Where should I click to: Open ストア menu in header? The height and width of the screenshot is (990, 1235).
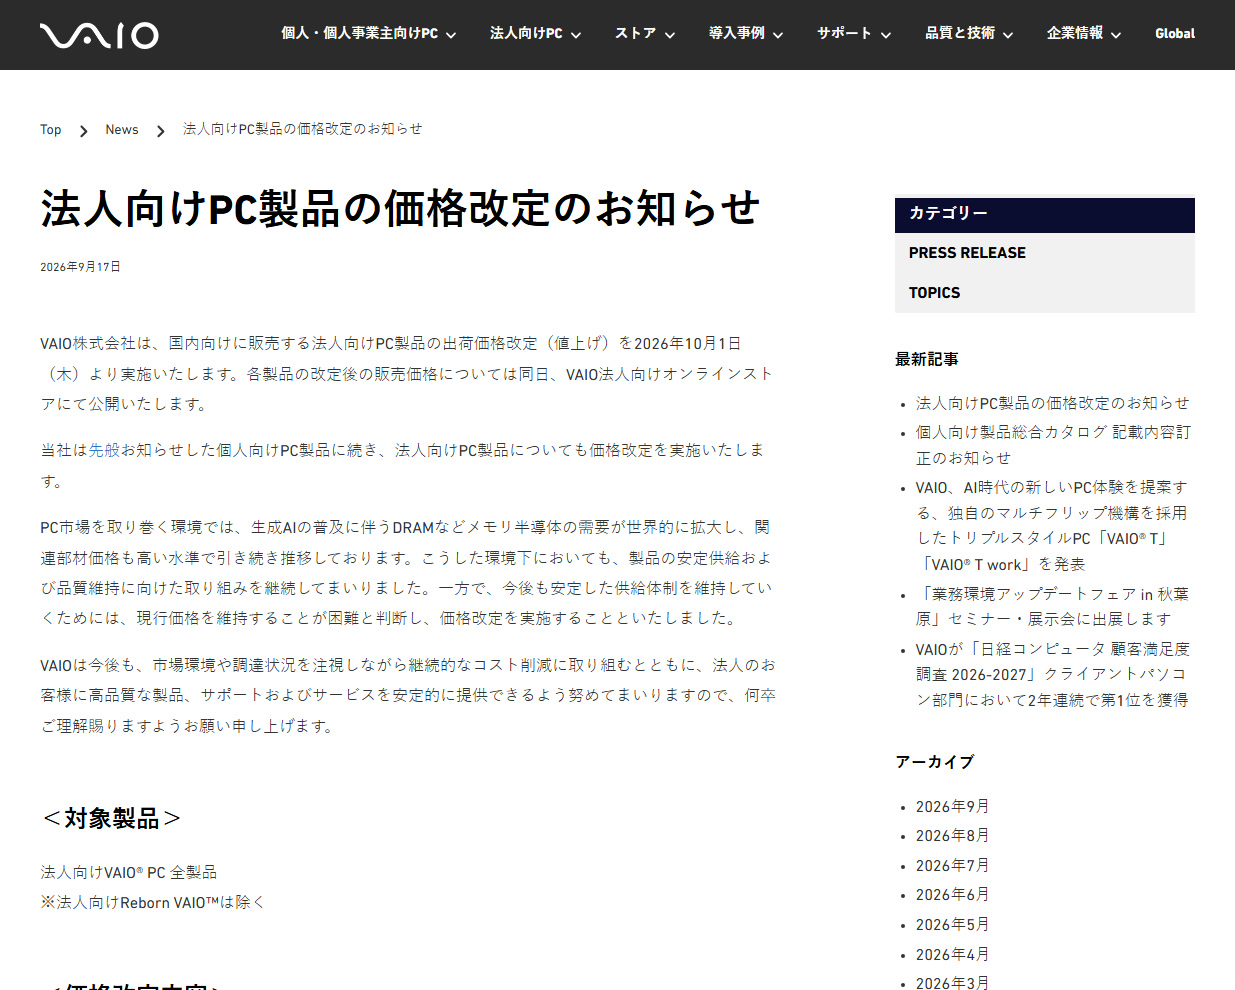(x=636, y=33)
